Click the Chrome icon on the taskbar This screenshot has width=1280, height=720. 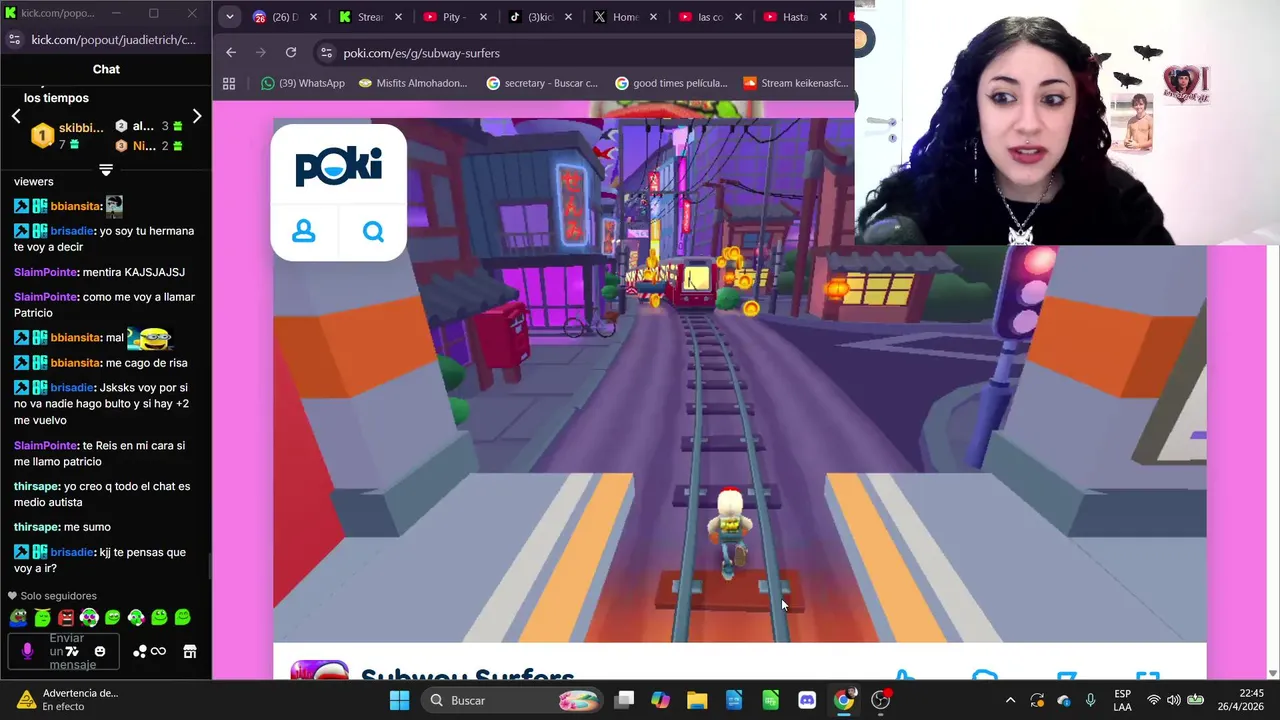pyautogui.click(x=844, y=700)
